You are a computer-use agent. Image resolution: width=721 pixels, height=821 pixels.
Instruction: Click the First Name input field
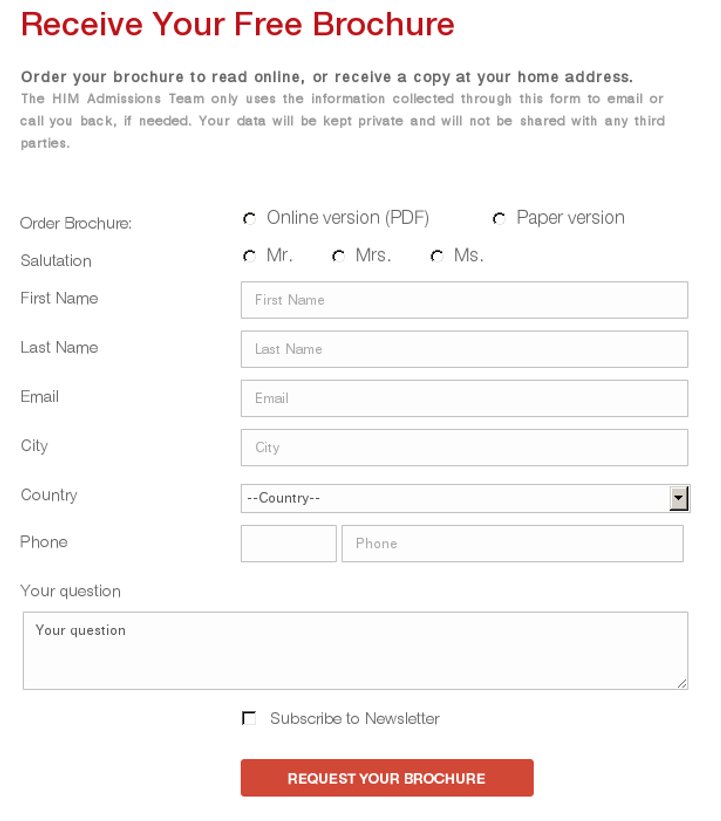464,300
